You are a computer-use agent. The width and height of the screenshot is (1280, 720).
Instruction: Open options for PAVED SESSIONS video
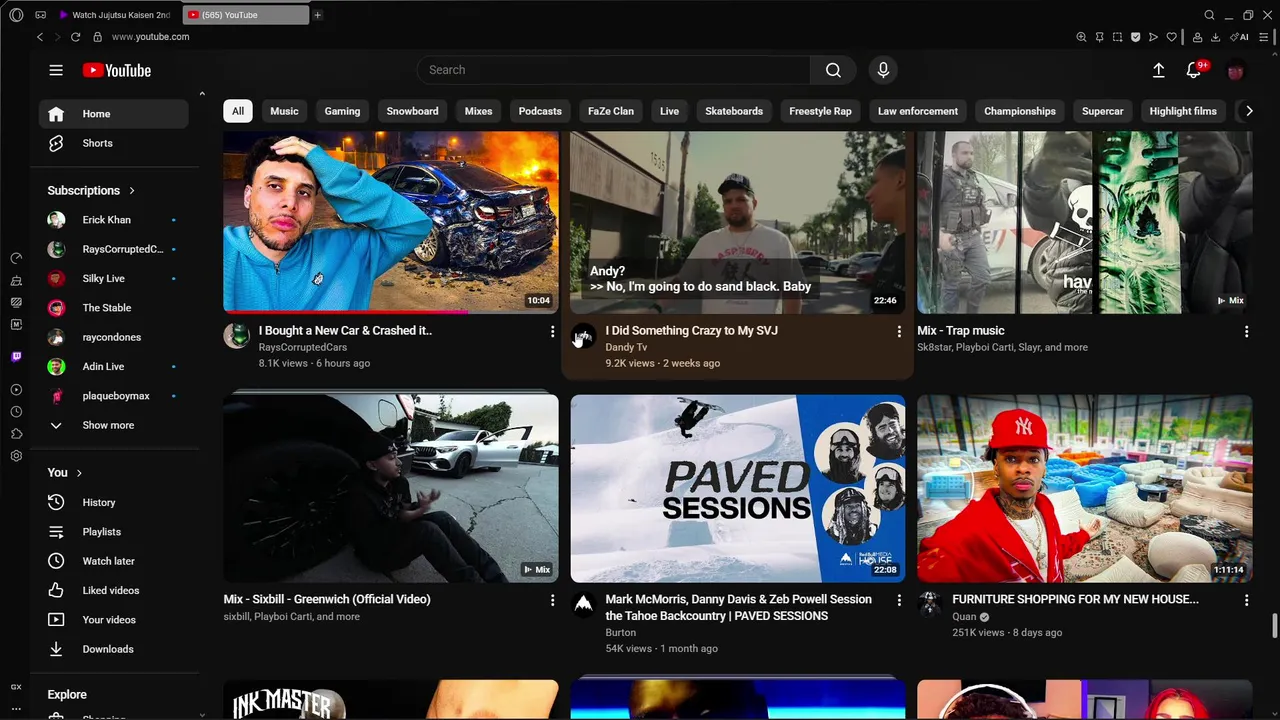pos(899,600)
